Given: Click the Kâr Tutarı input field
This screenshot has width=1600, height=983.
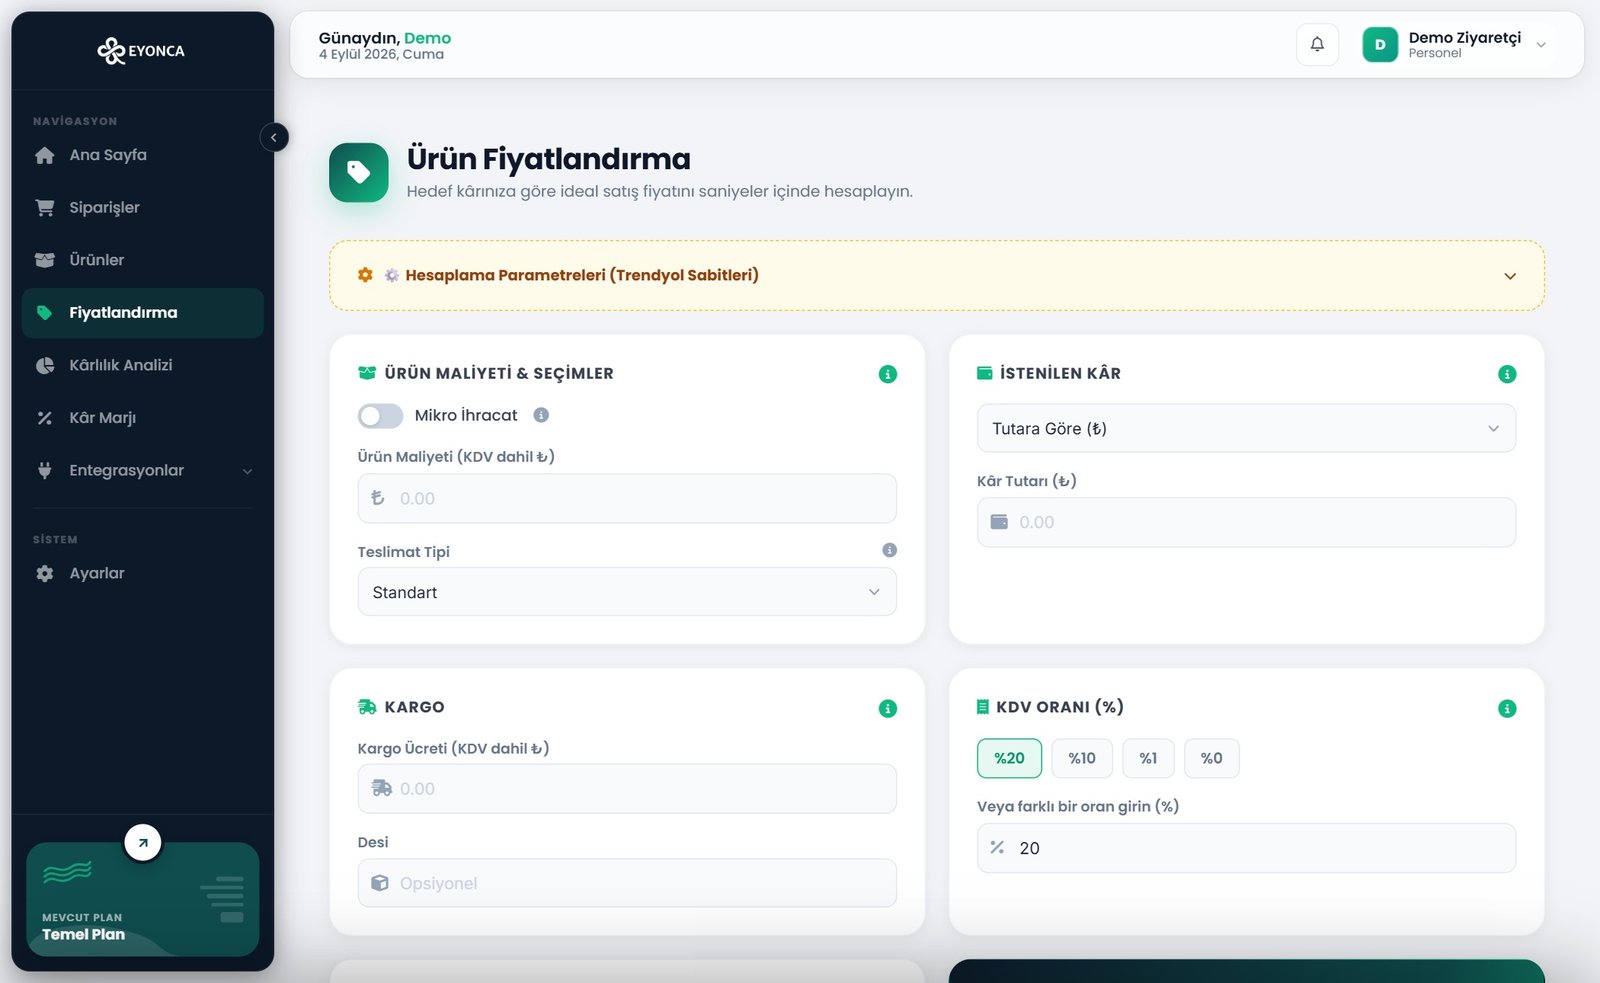Looking at the screenshot, I should point(1246,522).
